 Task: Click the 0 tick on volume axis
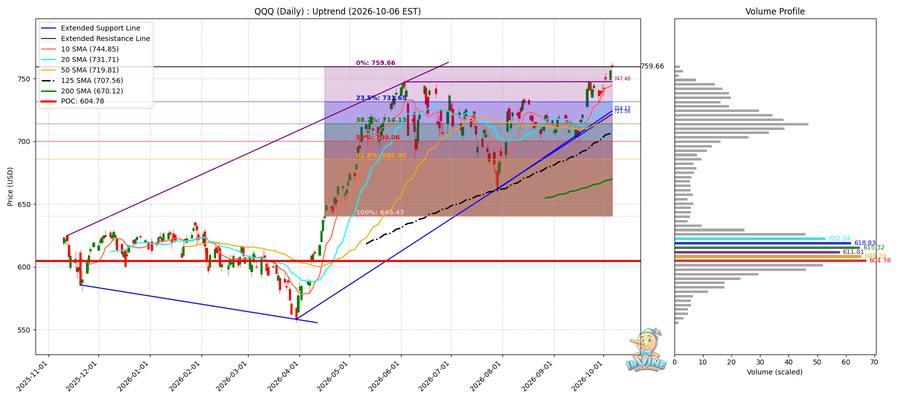click(674, 362)
